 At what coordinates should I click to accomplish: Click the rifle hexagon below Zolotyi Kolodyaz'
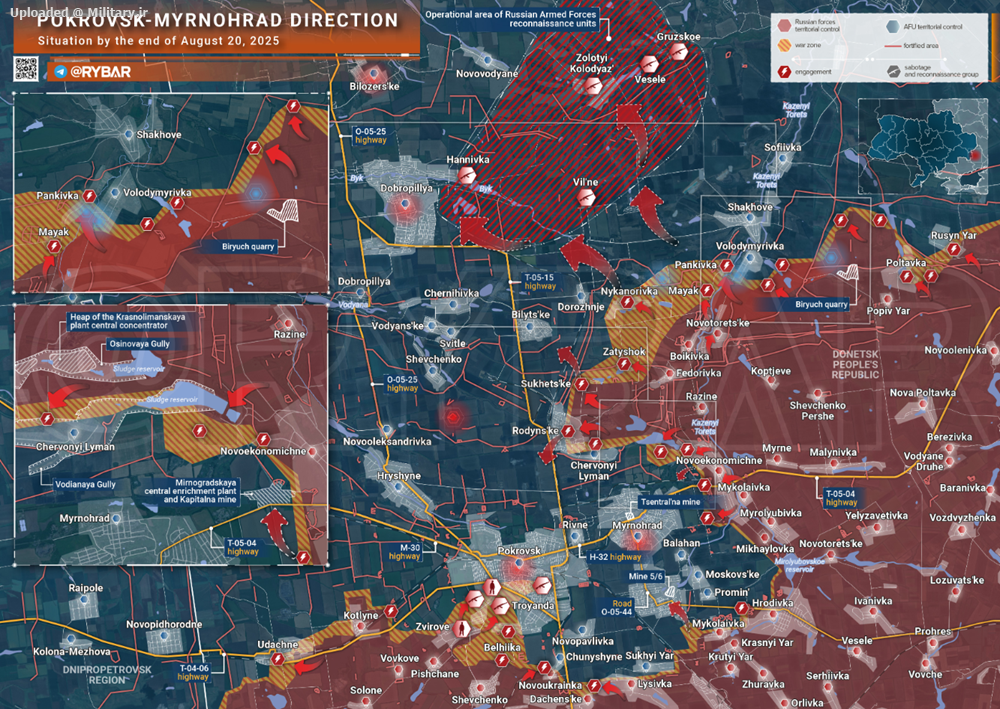pyautogui.click(x=594, y=86)
